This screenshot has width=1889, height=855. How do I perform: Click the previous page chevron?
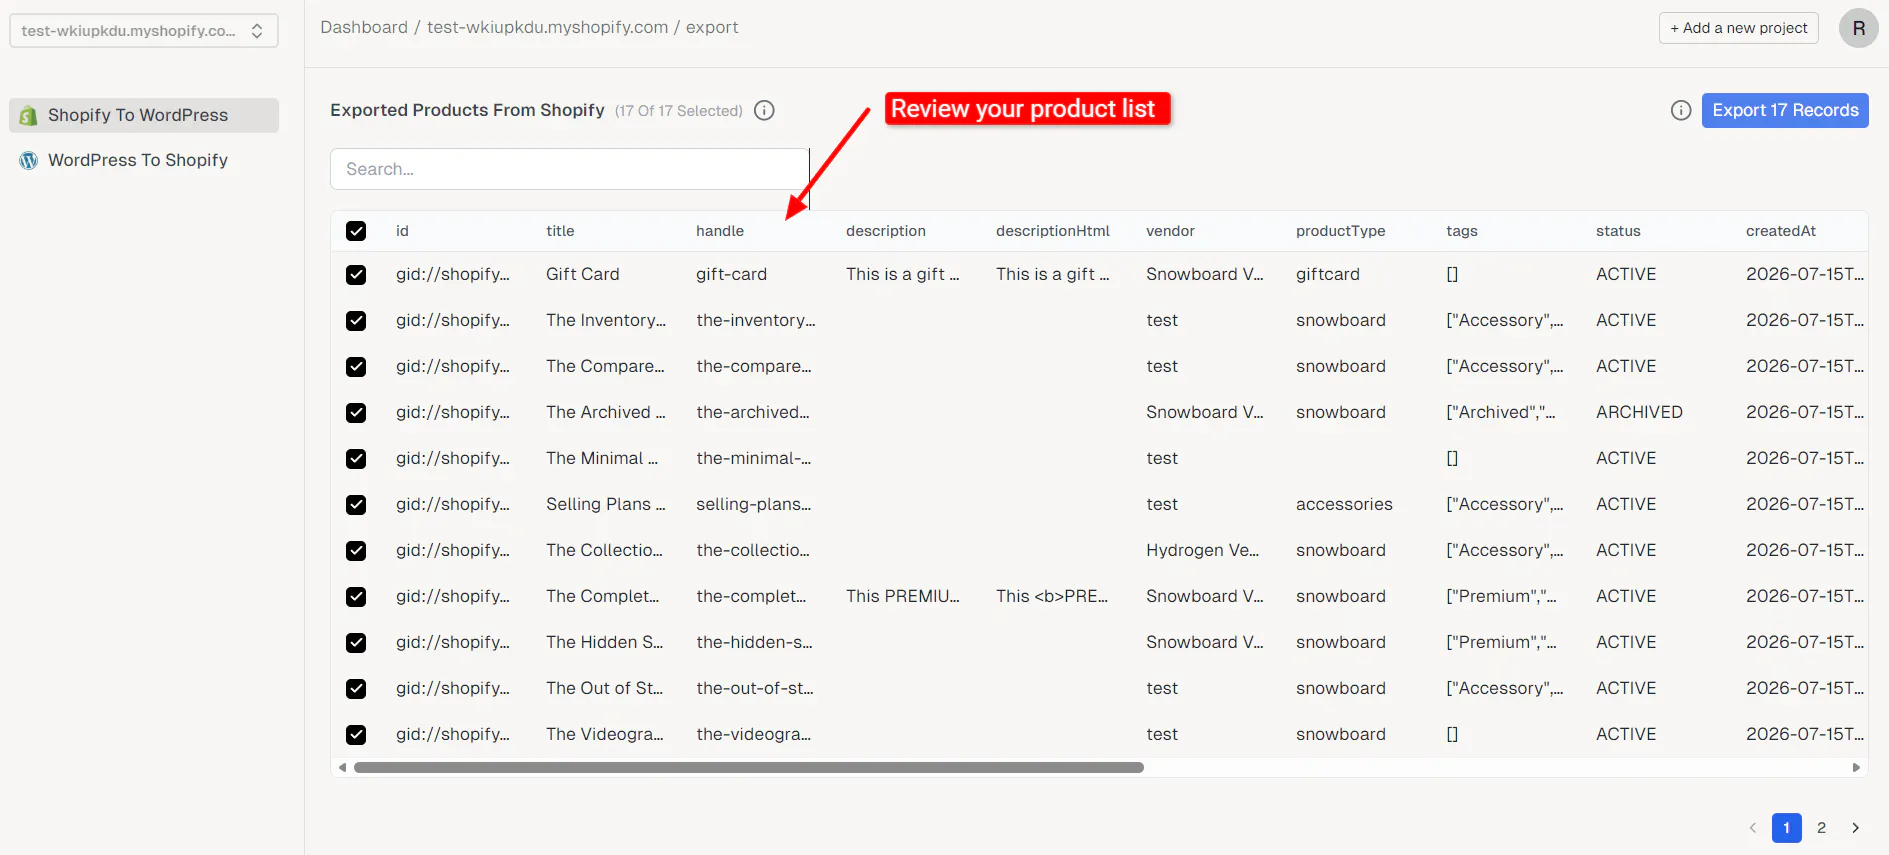pyautogui.click(x=1752, y=828)
